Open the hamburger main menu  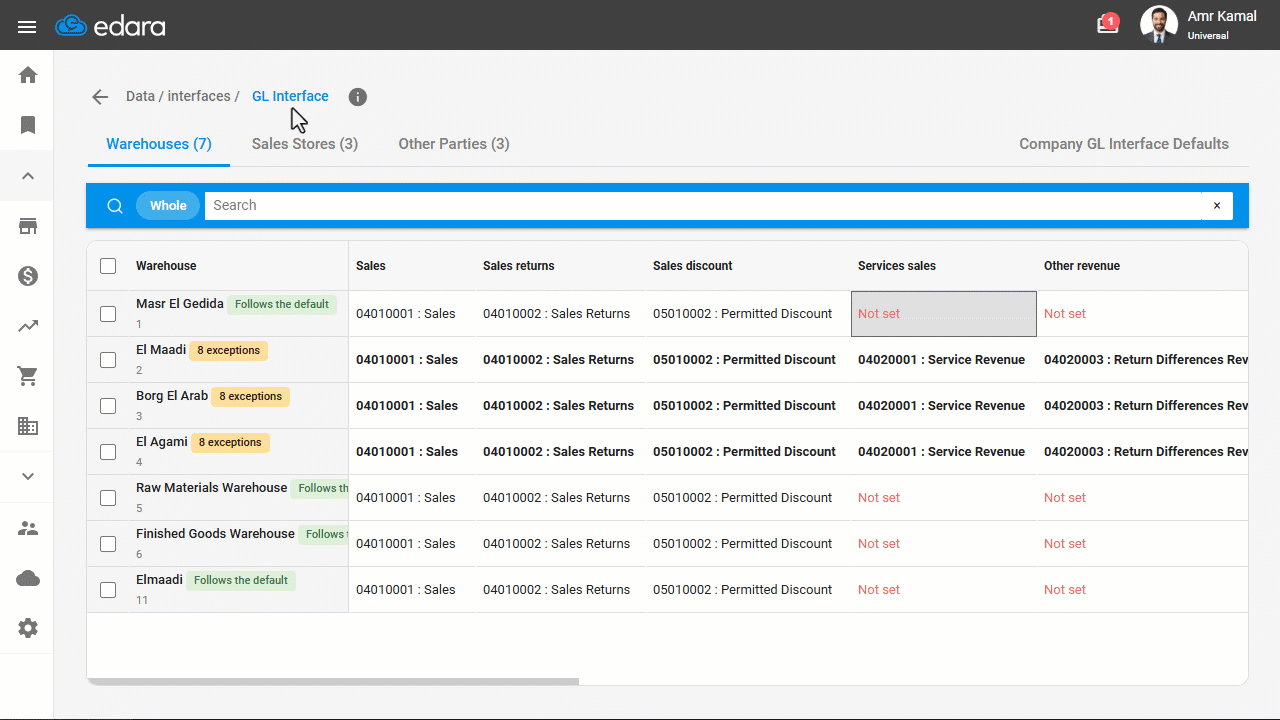(27, 26)
